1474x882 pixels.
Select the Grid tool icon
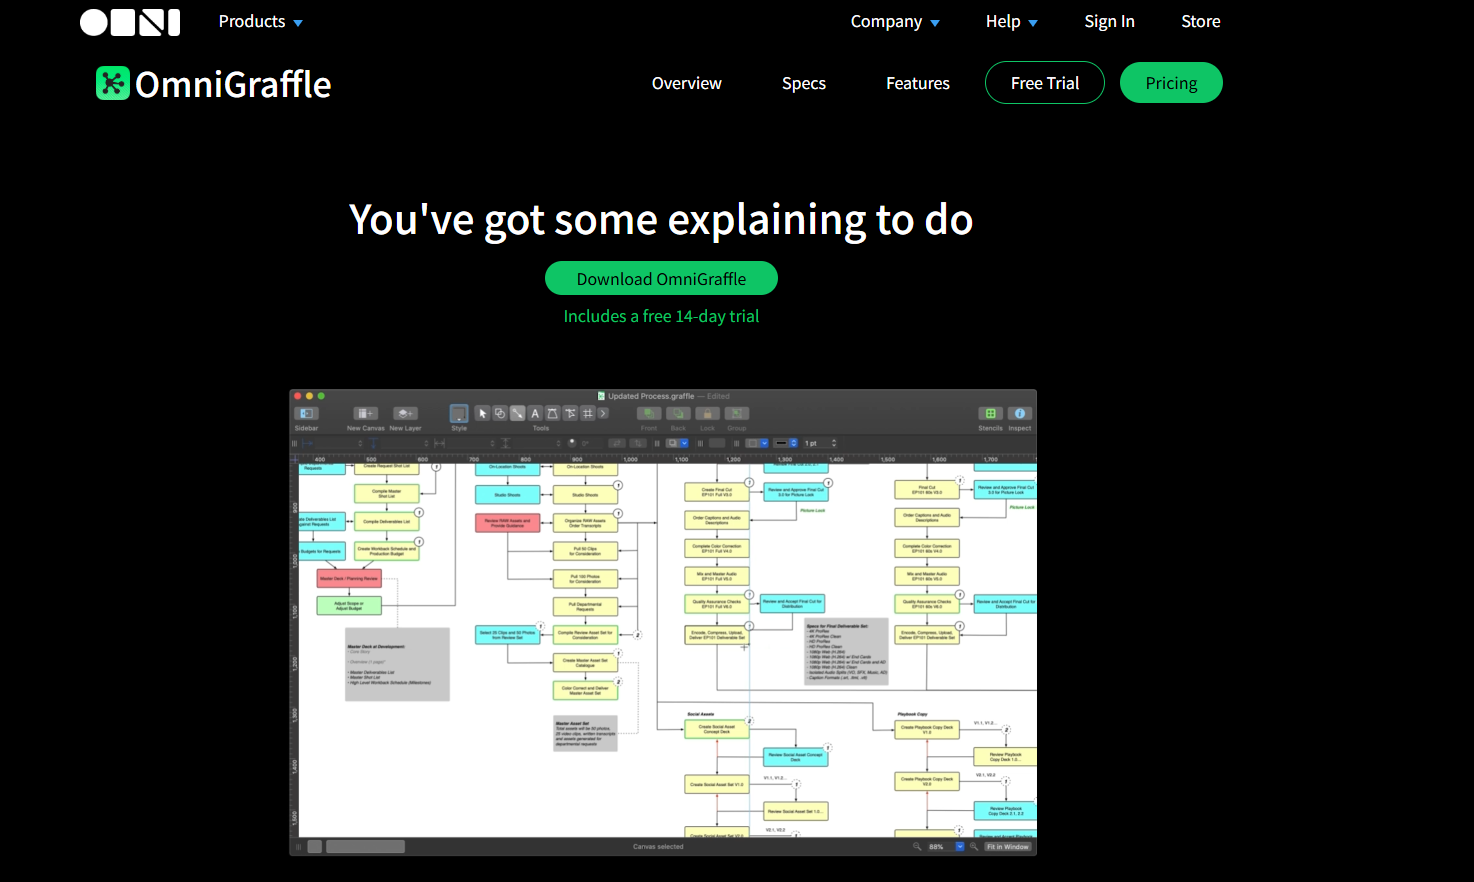click(587, 413)
